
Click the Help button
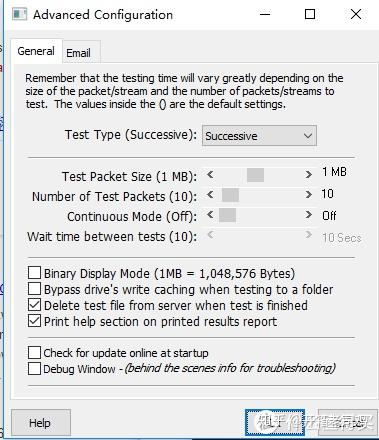[x=40, y=423]
